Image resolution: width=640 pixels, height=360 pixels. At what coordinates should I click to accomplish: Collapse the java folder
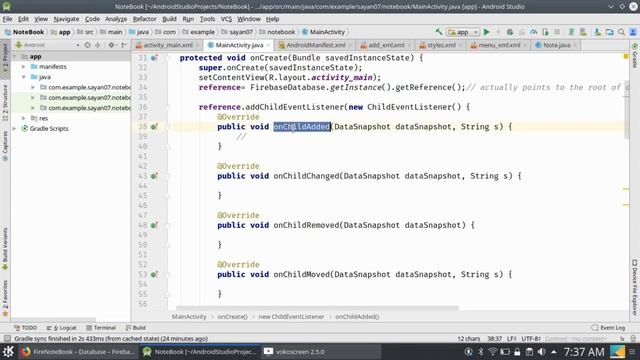(24, 77)
